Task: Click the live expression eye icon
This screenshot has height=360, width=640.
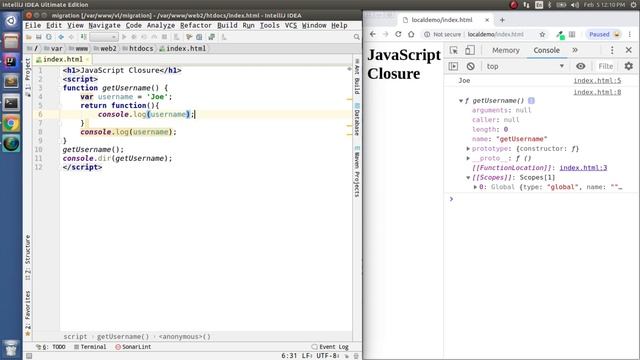Action: (x=580, y=66)
